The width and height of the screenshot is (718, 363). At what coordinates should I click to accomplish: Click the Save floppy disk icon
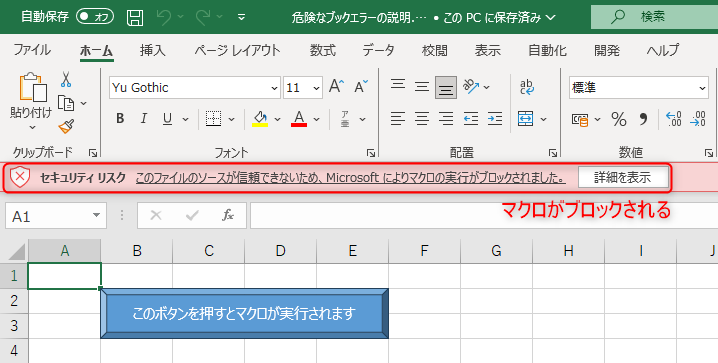(x=135, y=17)
